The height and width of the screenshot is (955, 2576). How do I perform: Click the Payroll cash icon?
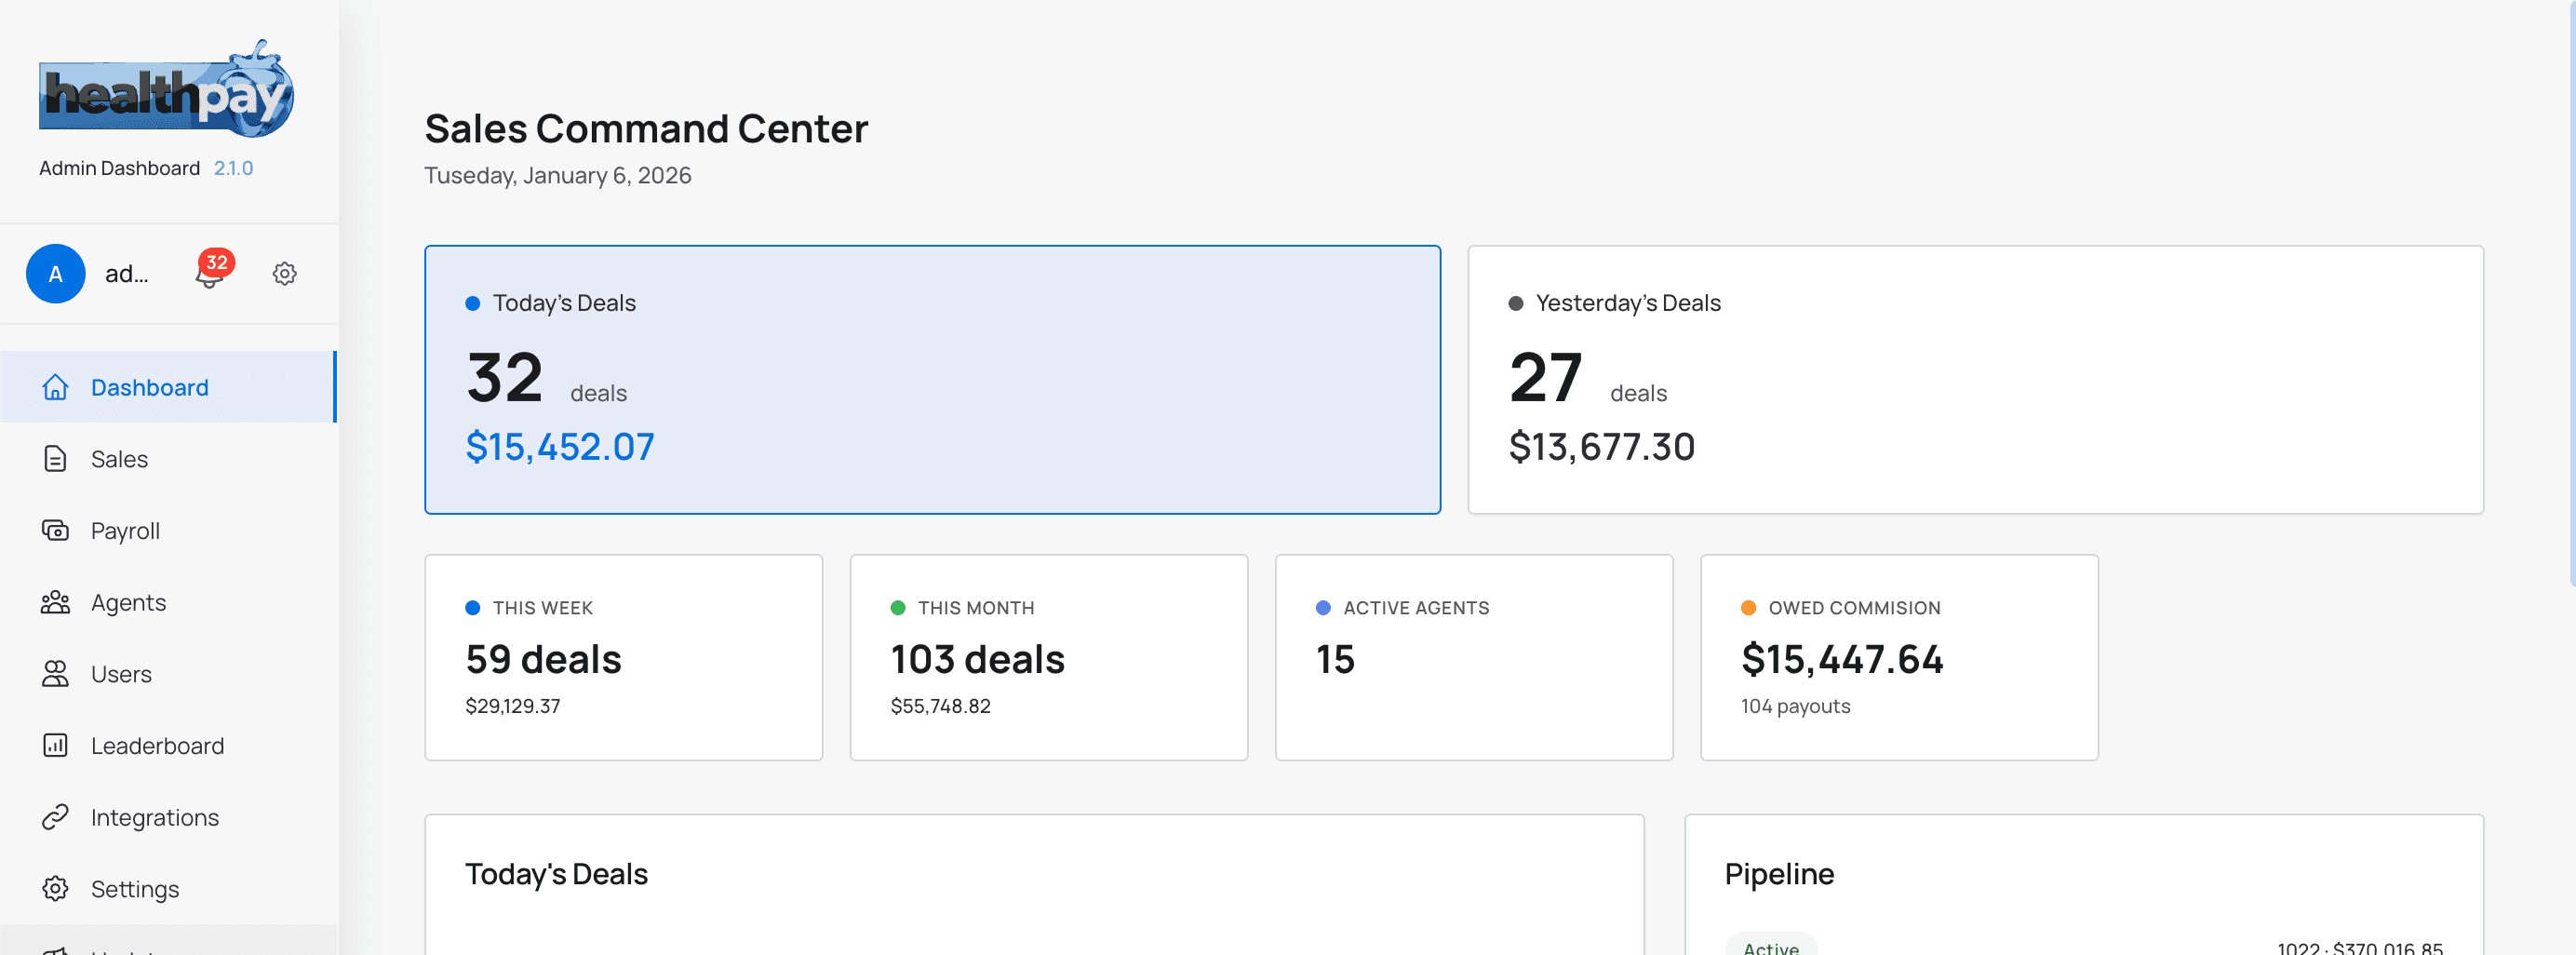pyautogui.click(x=56, y=530)
